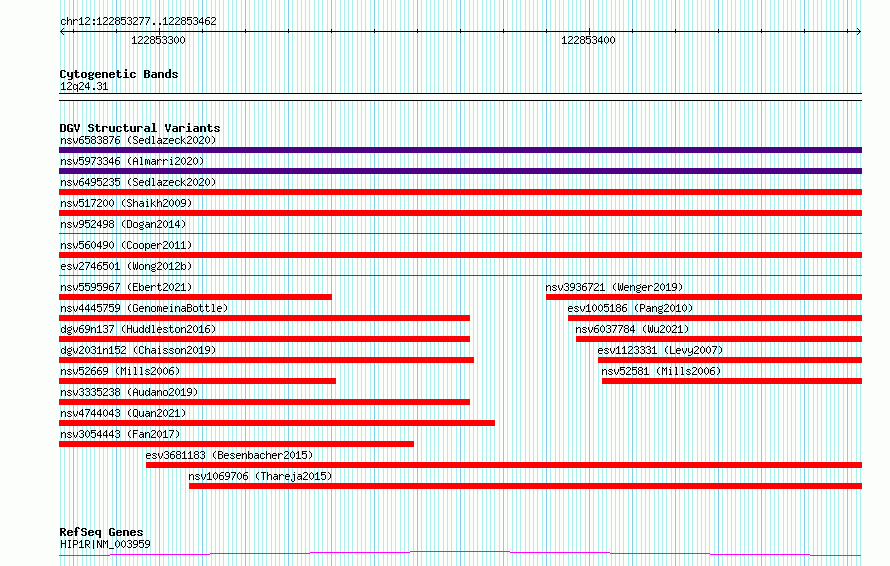This screenshot has height=566, width=890.
Task: Click the red bar under nsv5595967
Action: tap(195, 297)
